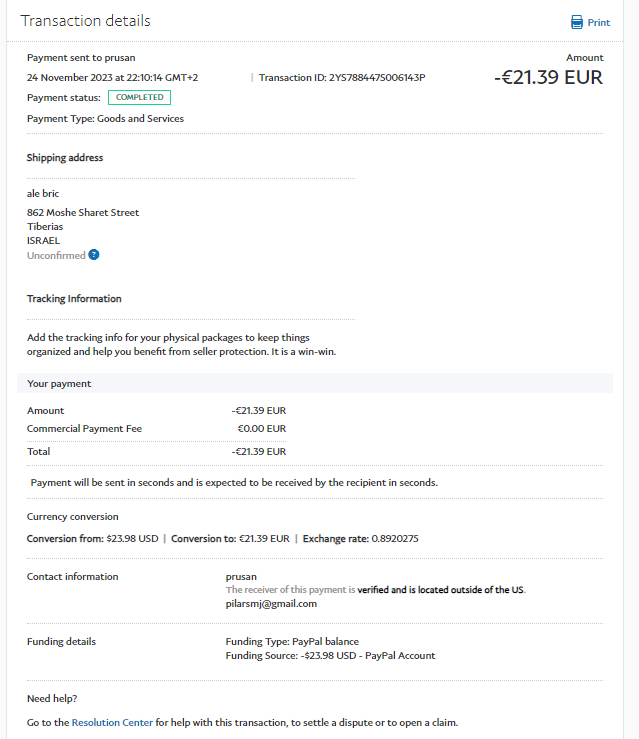Click the 862 Moshe Sharet Street address line
The image size is (639, 739).
pos(83,212)
